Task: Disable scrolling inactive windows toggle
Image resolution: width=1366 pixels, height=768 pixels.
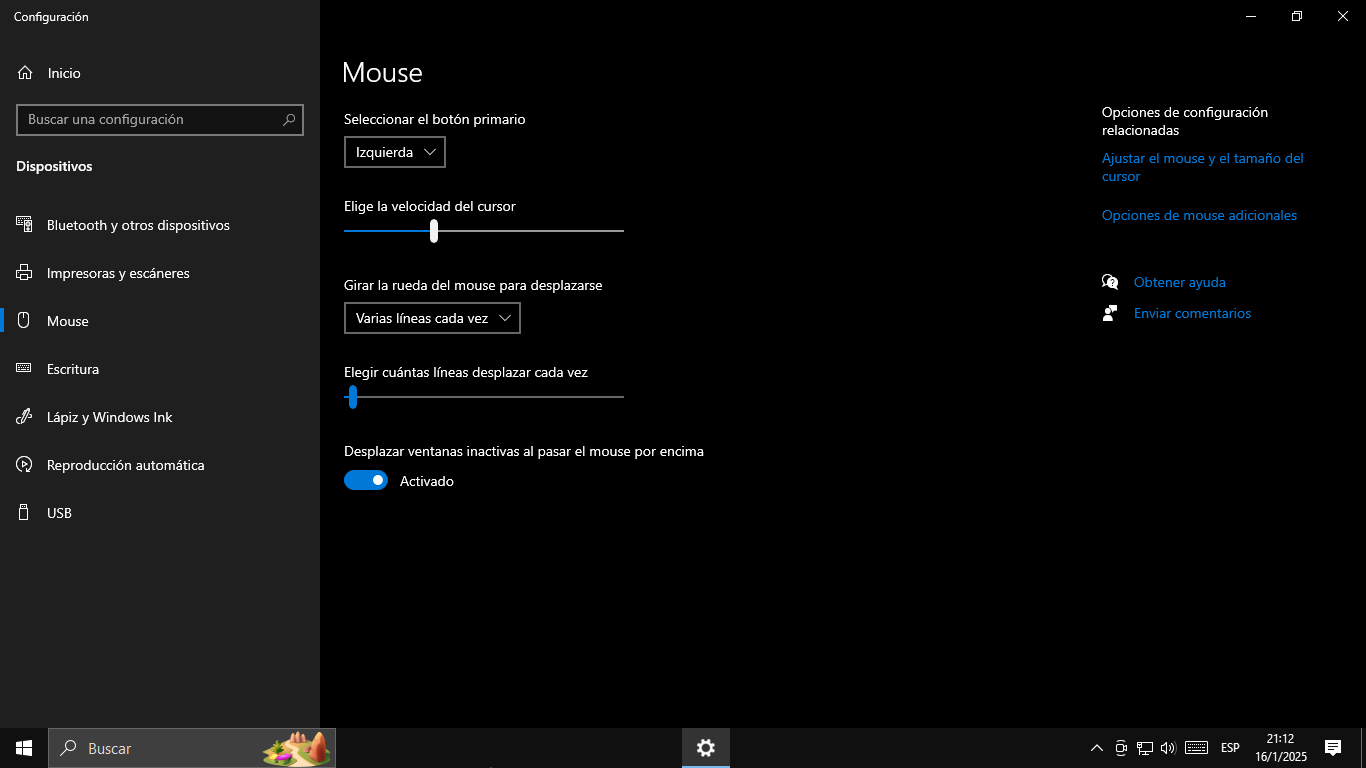Action: [x=366, y=481]
